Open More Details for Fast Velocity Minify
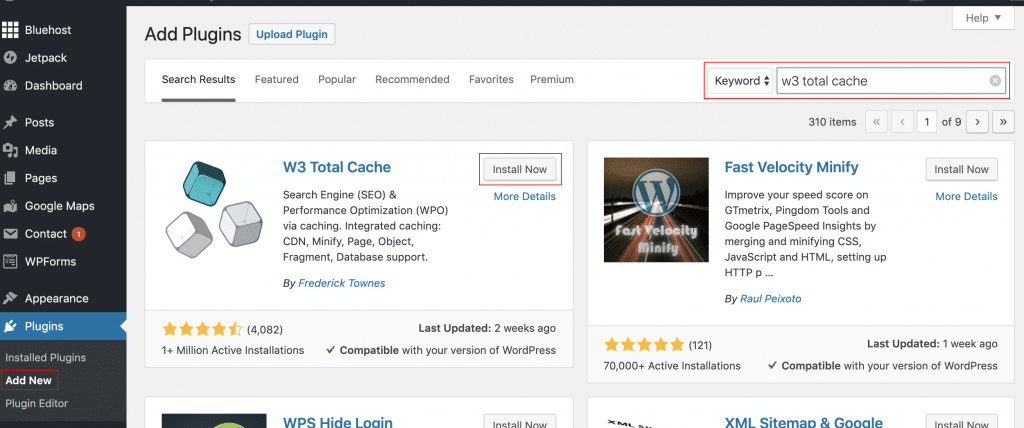Viewport: 1024px width, 428px height. click(967, 197)
